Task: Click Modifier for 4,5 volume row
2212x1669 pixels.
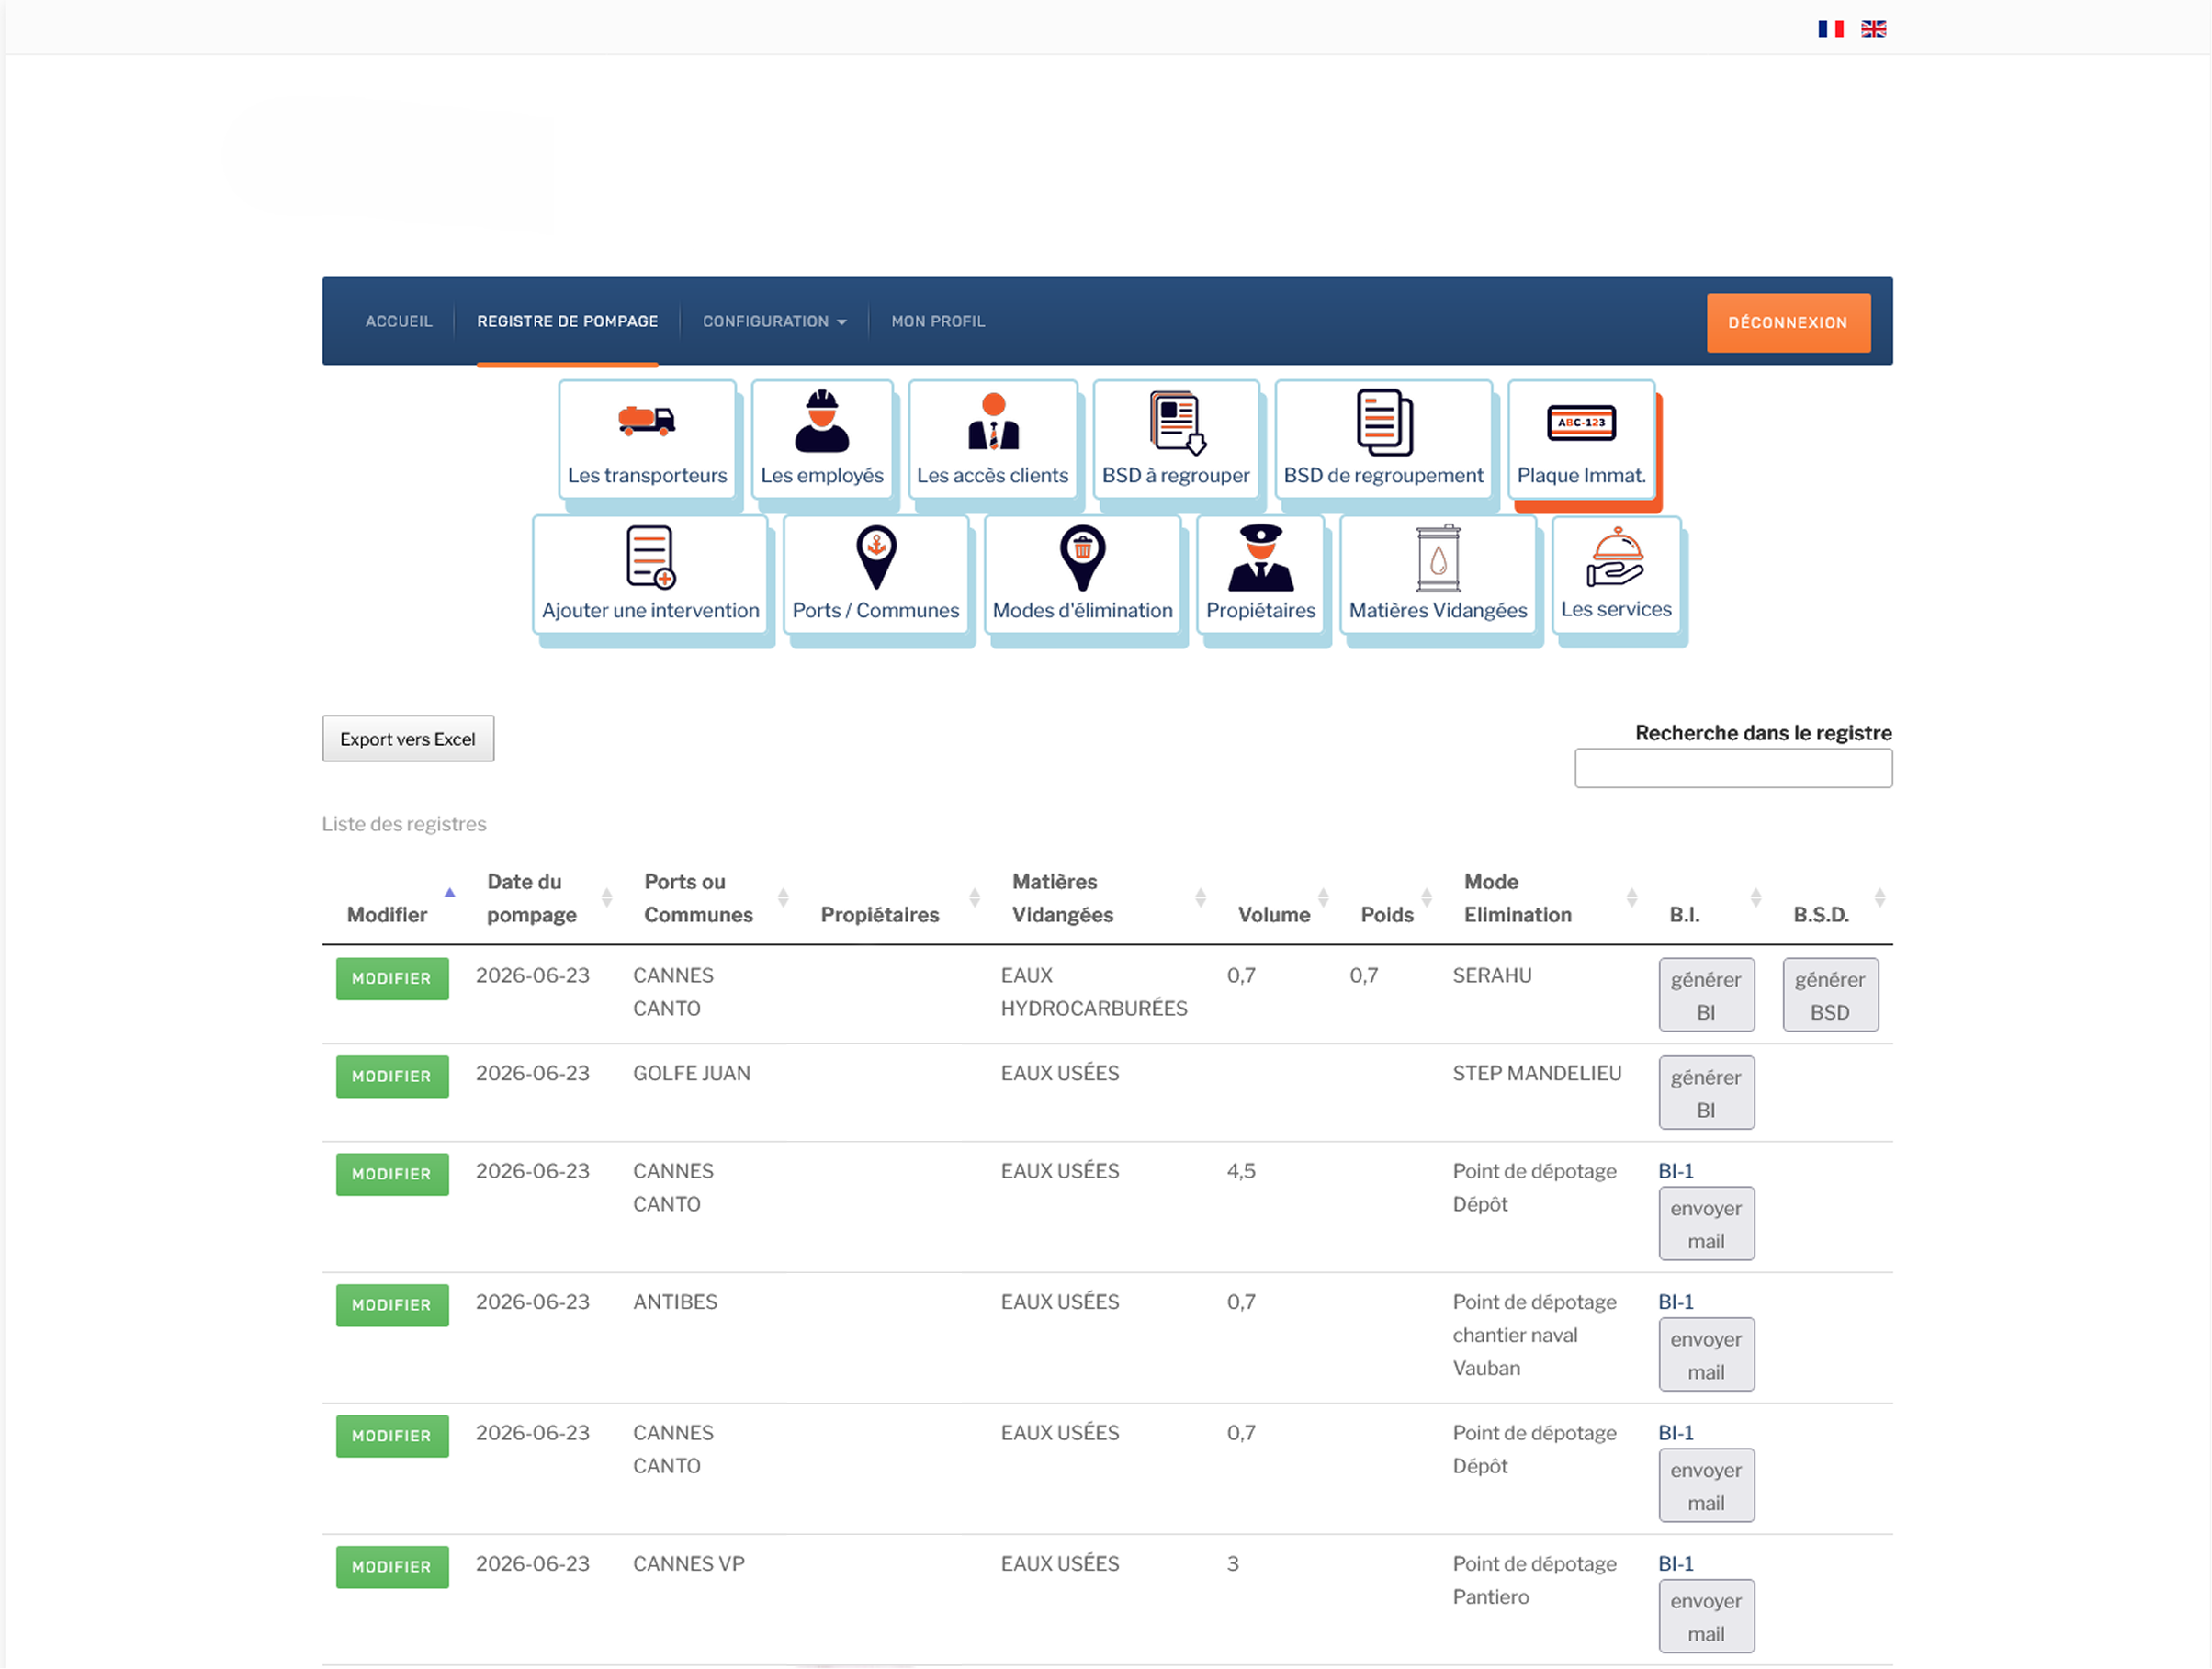Action: 392,1175
